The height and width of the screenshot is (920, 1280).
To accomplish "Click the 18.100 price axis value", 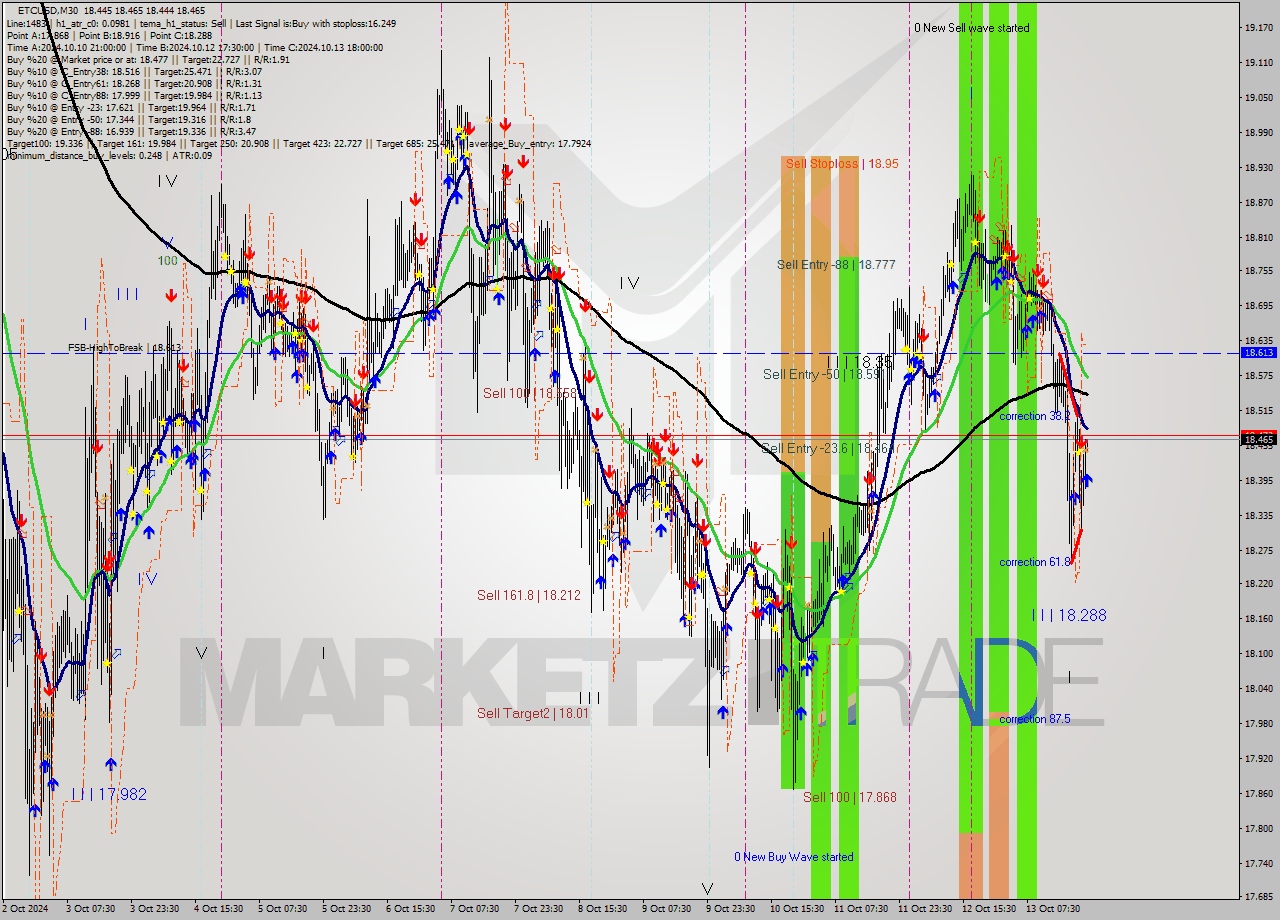I will [1258, 653].
